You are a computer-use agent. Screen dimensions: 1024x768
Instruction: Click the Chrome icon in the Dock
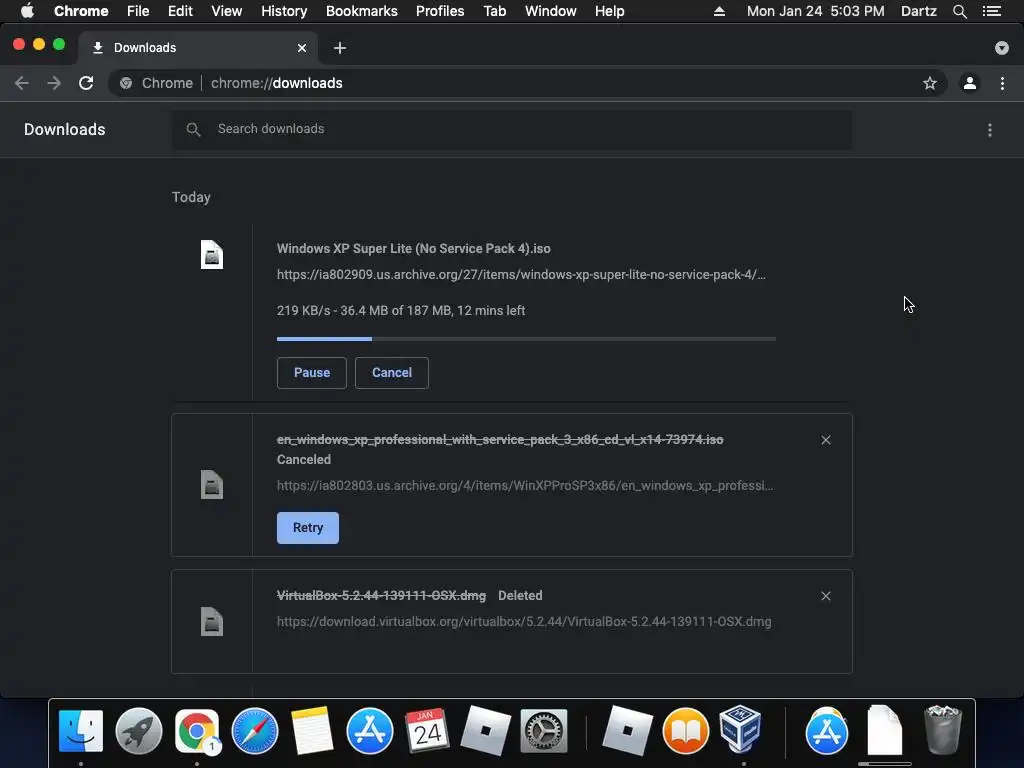(x=197, y=731)
